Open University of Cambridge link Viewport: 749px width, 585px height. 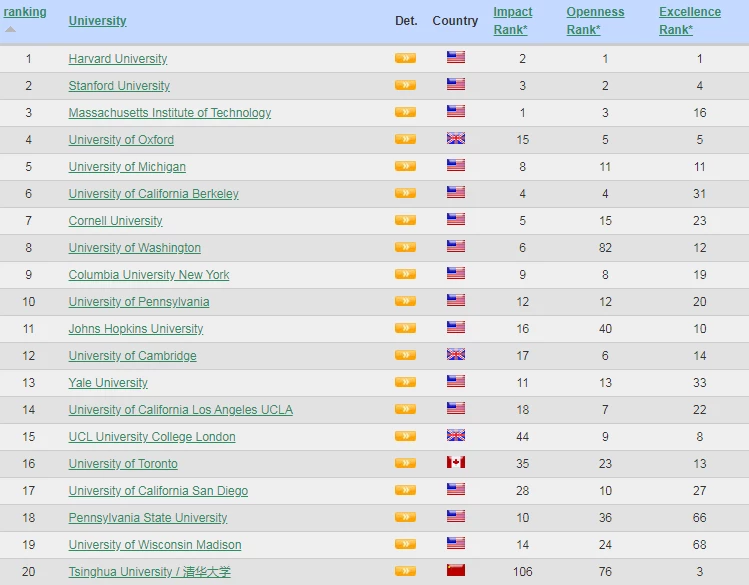[x=132, y=355]
